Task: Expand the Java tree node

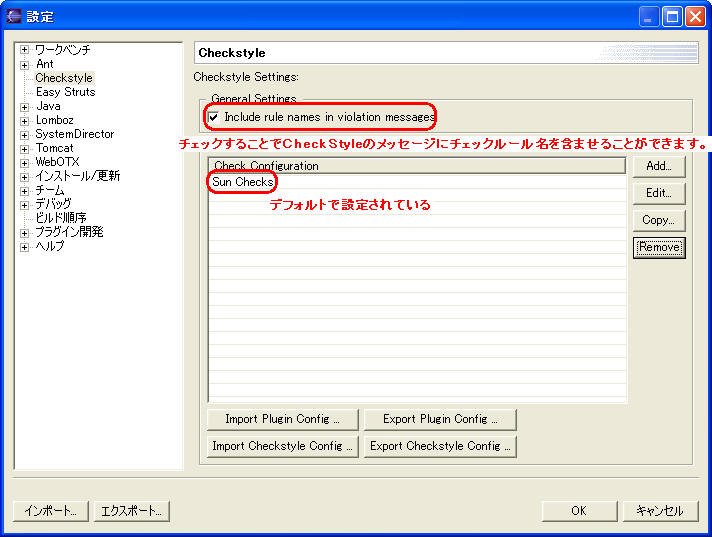Action: [25, 106]
